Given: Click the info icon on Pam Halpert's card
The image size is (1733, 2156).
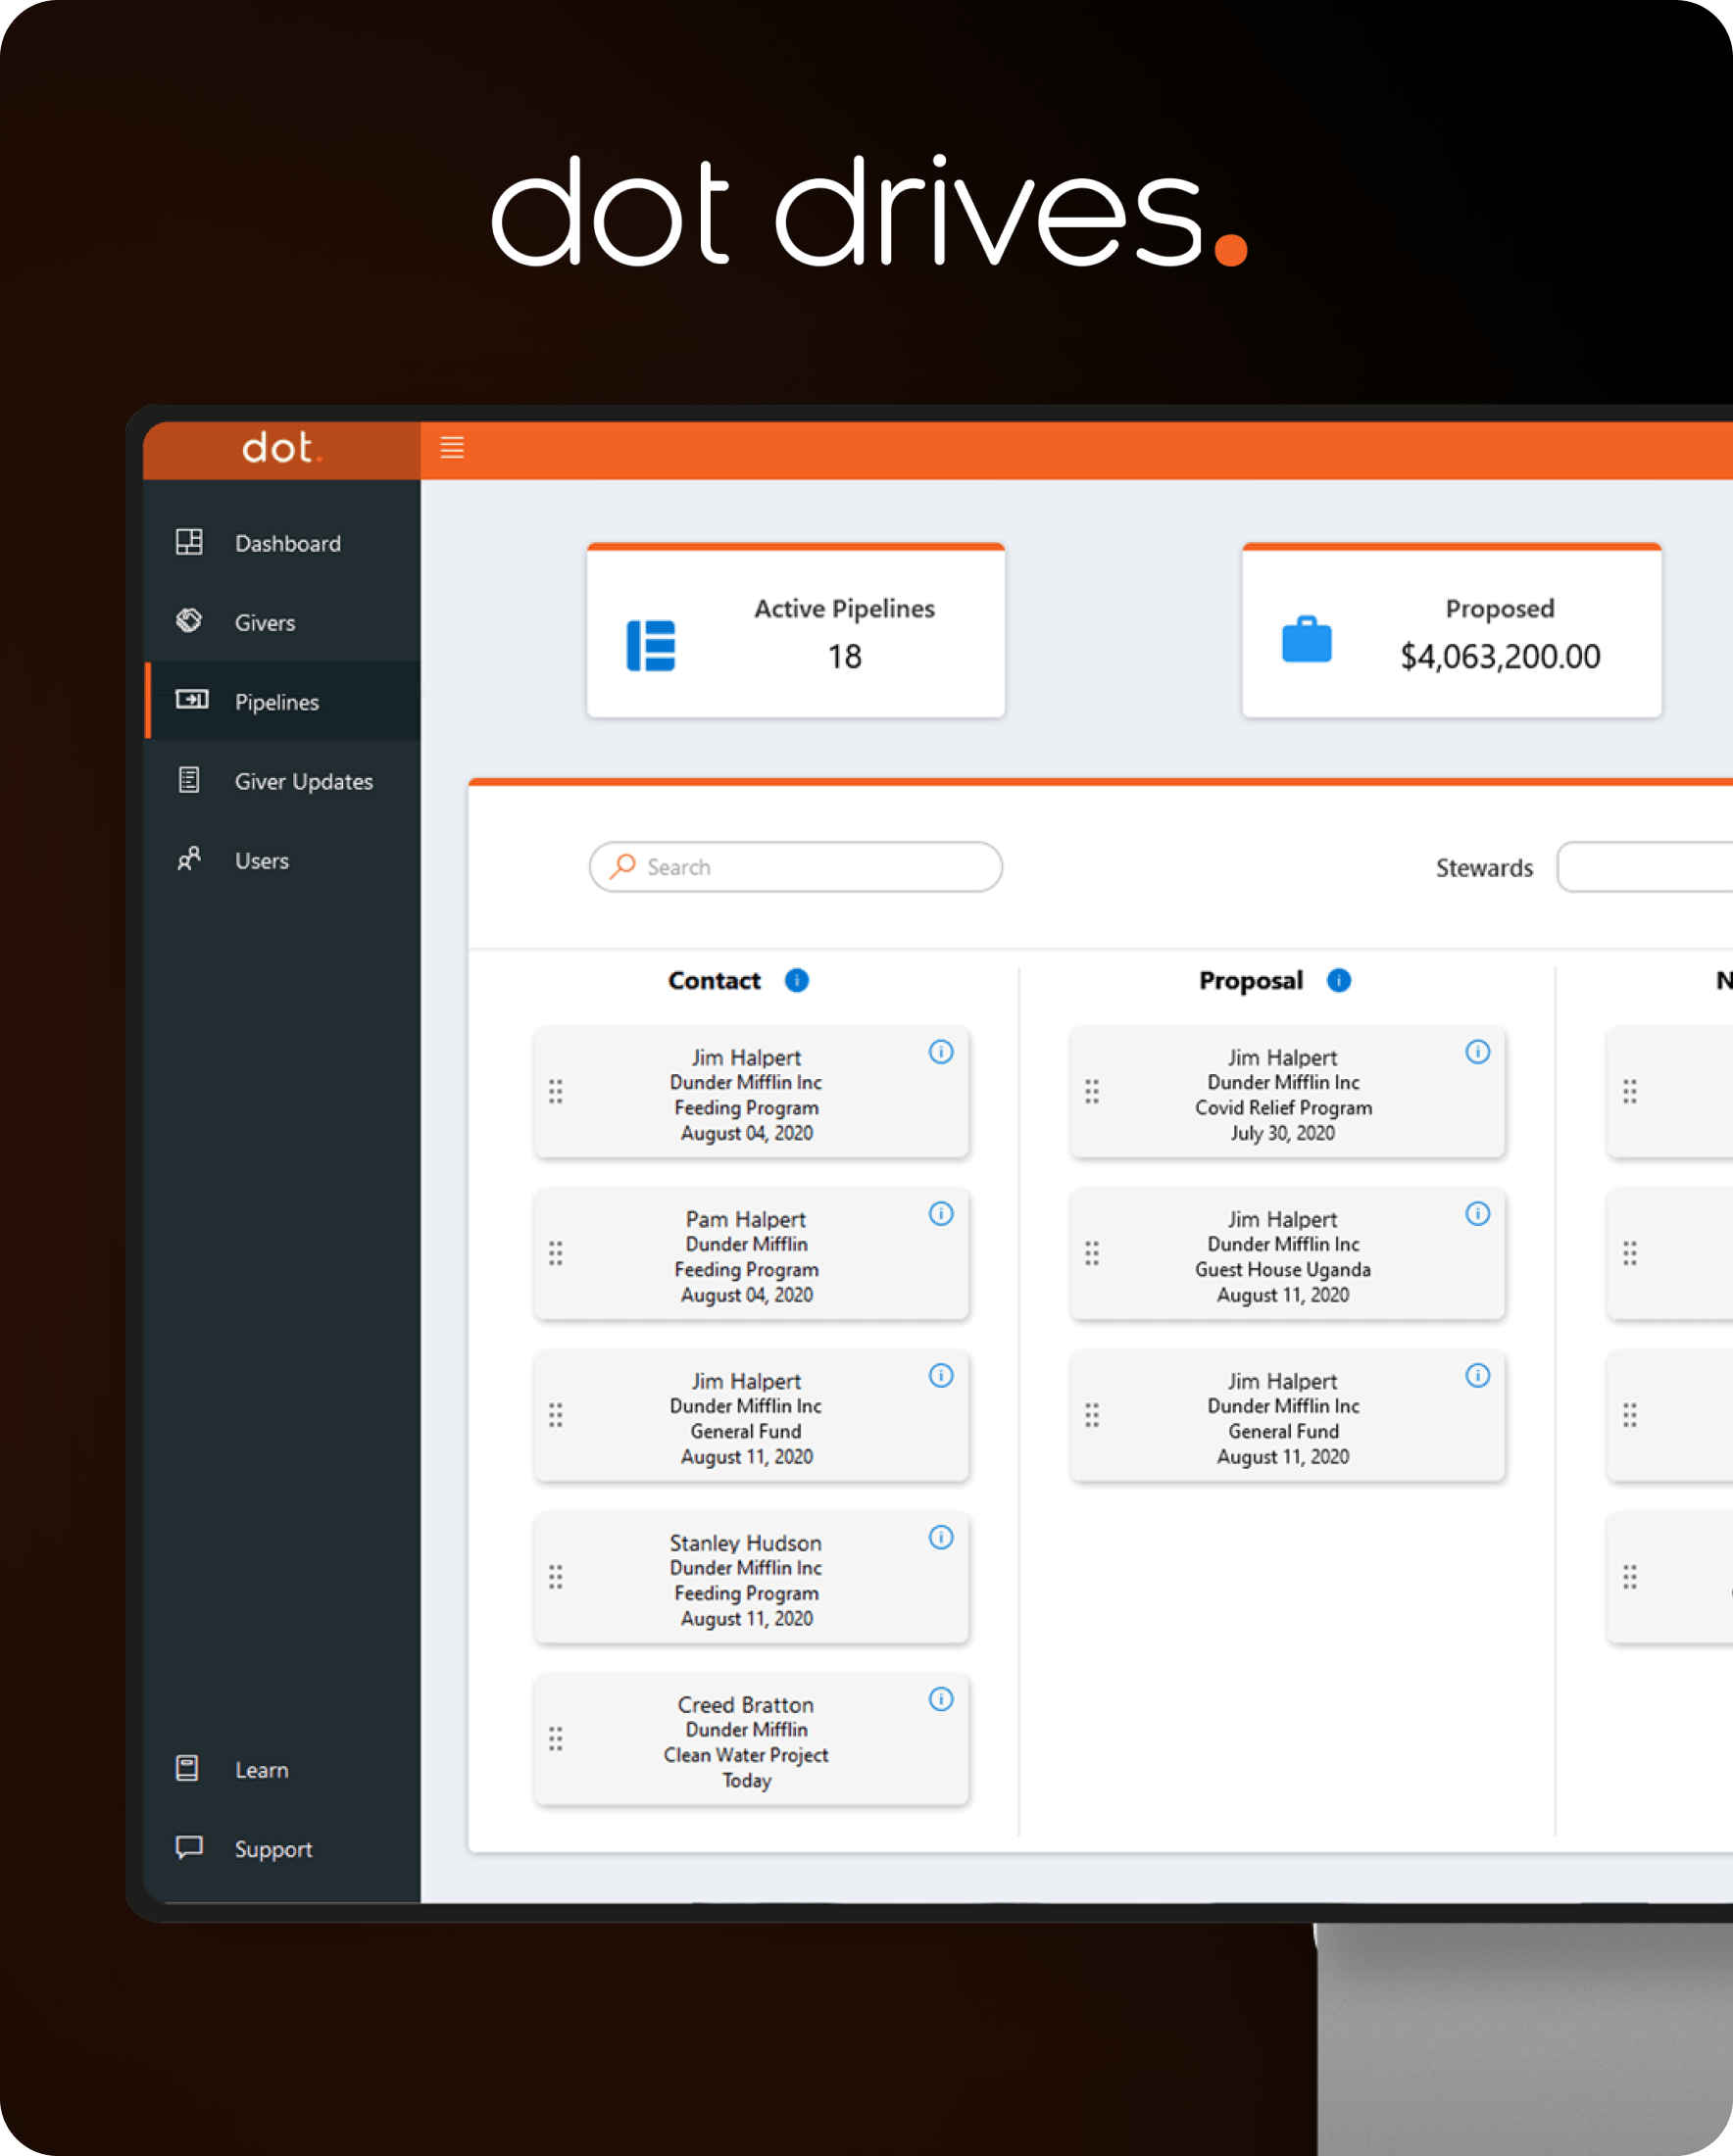Looking at the screenshot, I should click(x=940, y=1213).
